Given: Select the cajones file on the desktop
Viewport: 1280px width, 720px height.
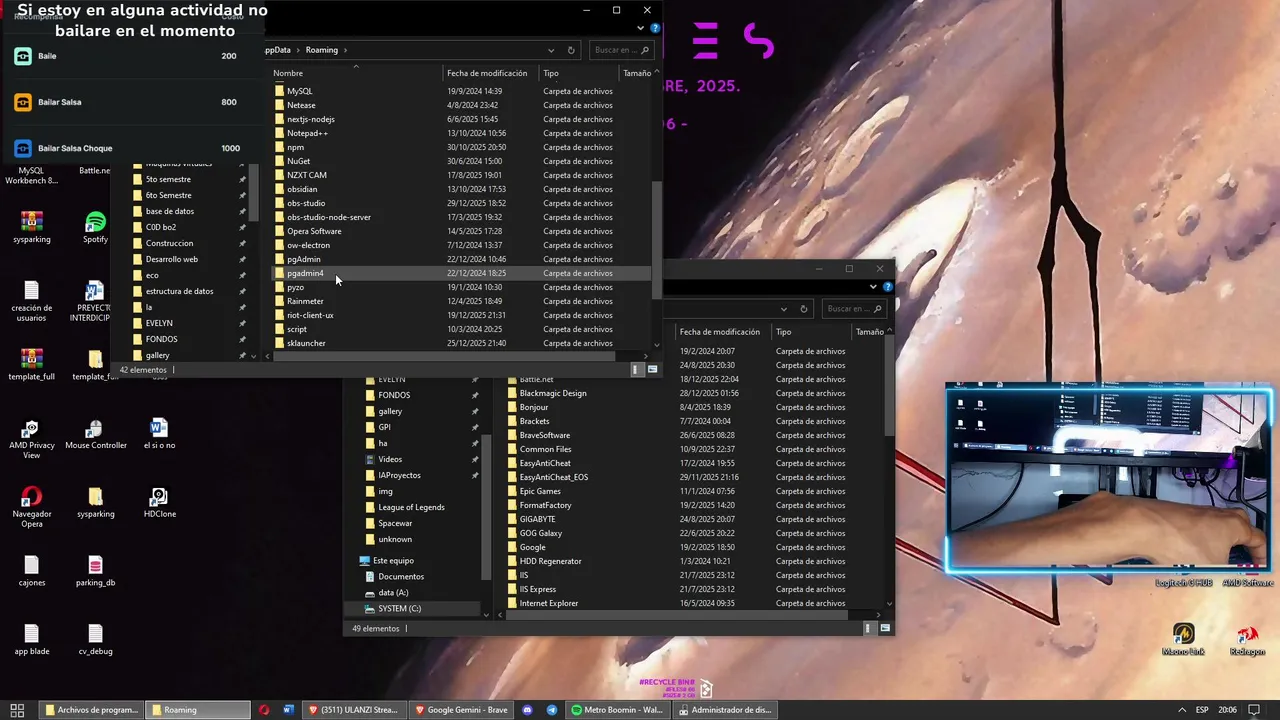Looking at the screenshot, I should coord(32,571).
